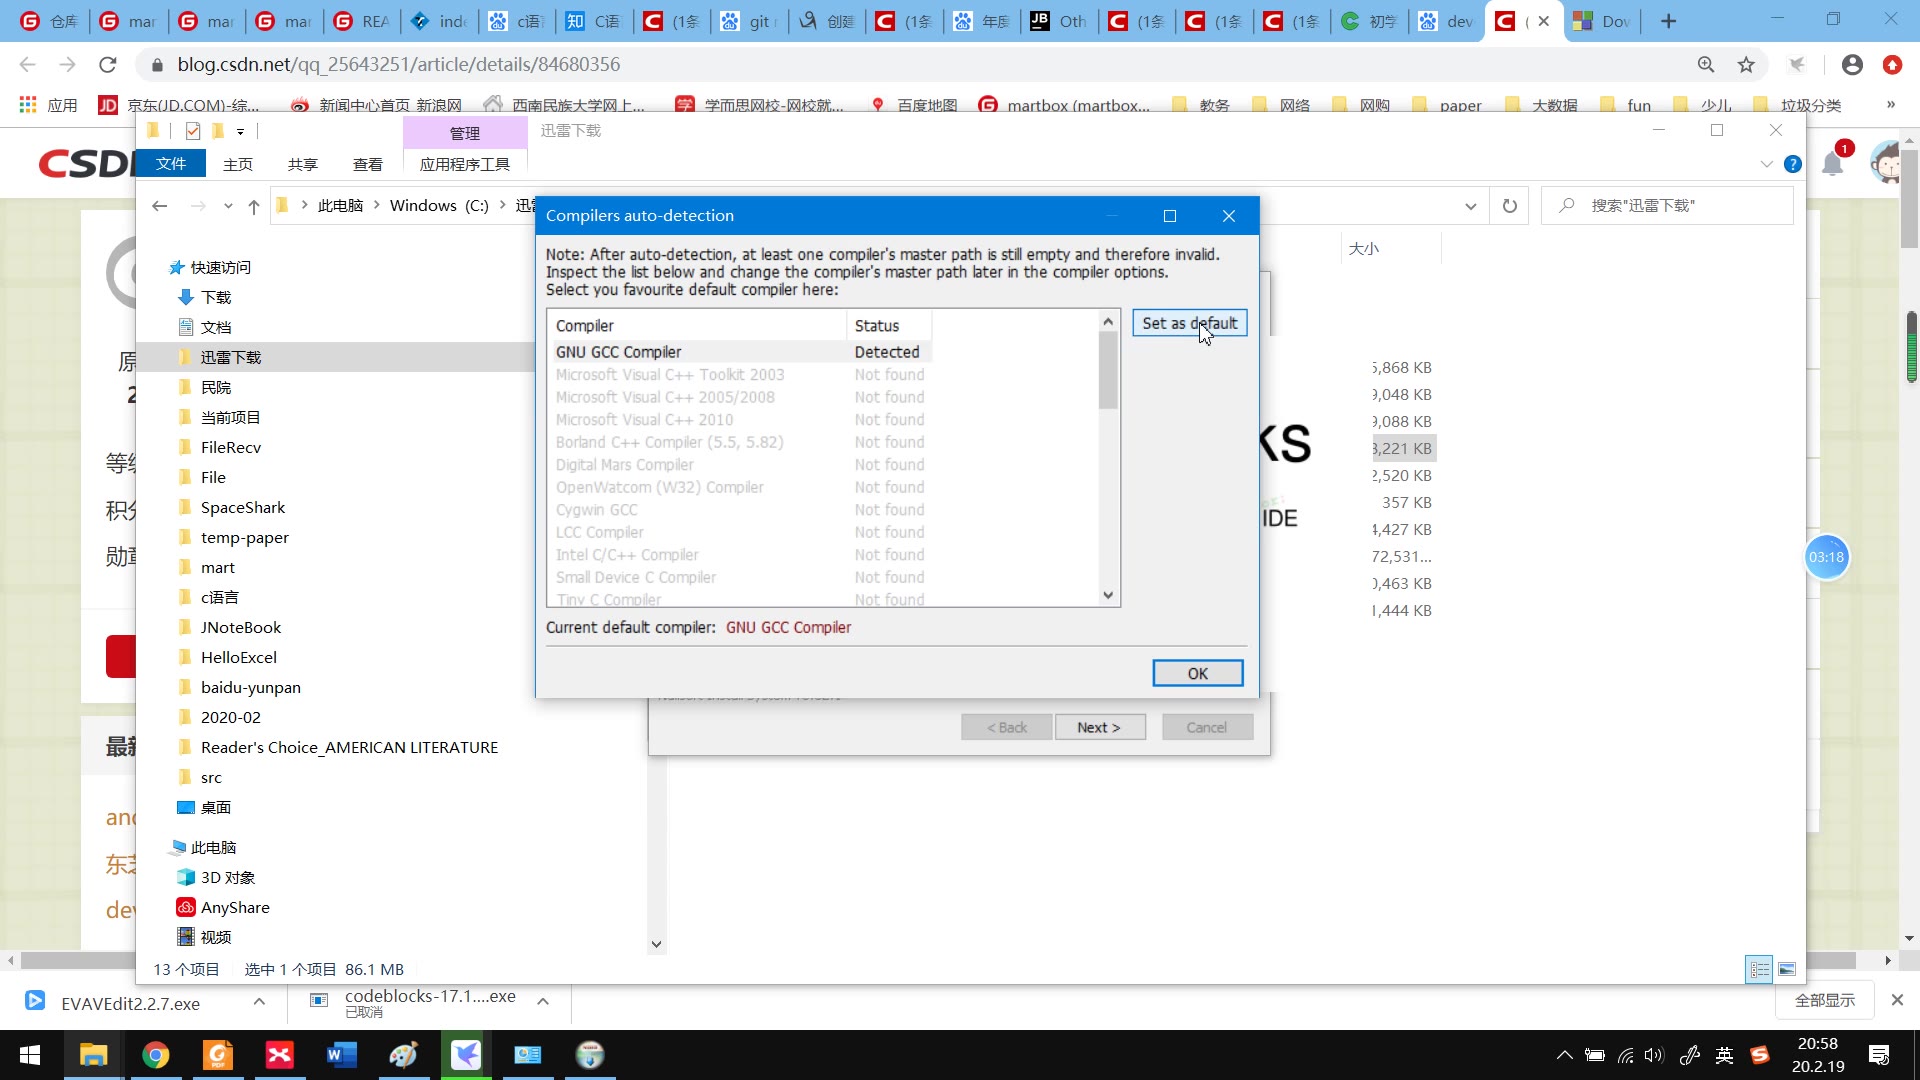This screenshot has width=1920, height=1080.
Task: Switch to details view icon
Action: pyautogui.click(x=1760, y=969)
